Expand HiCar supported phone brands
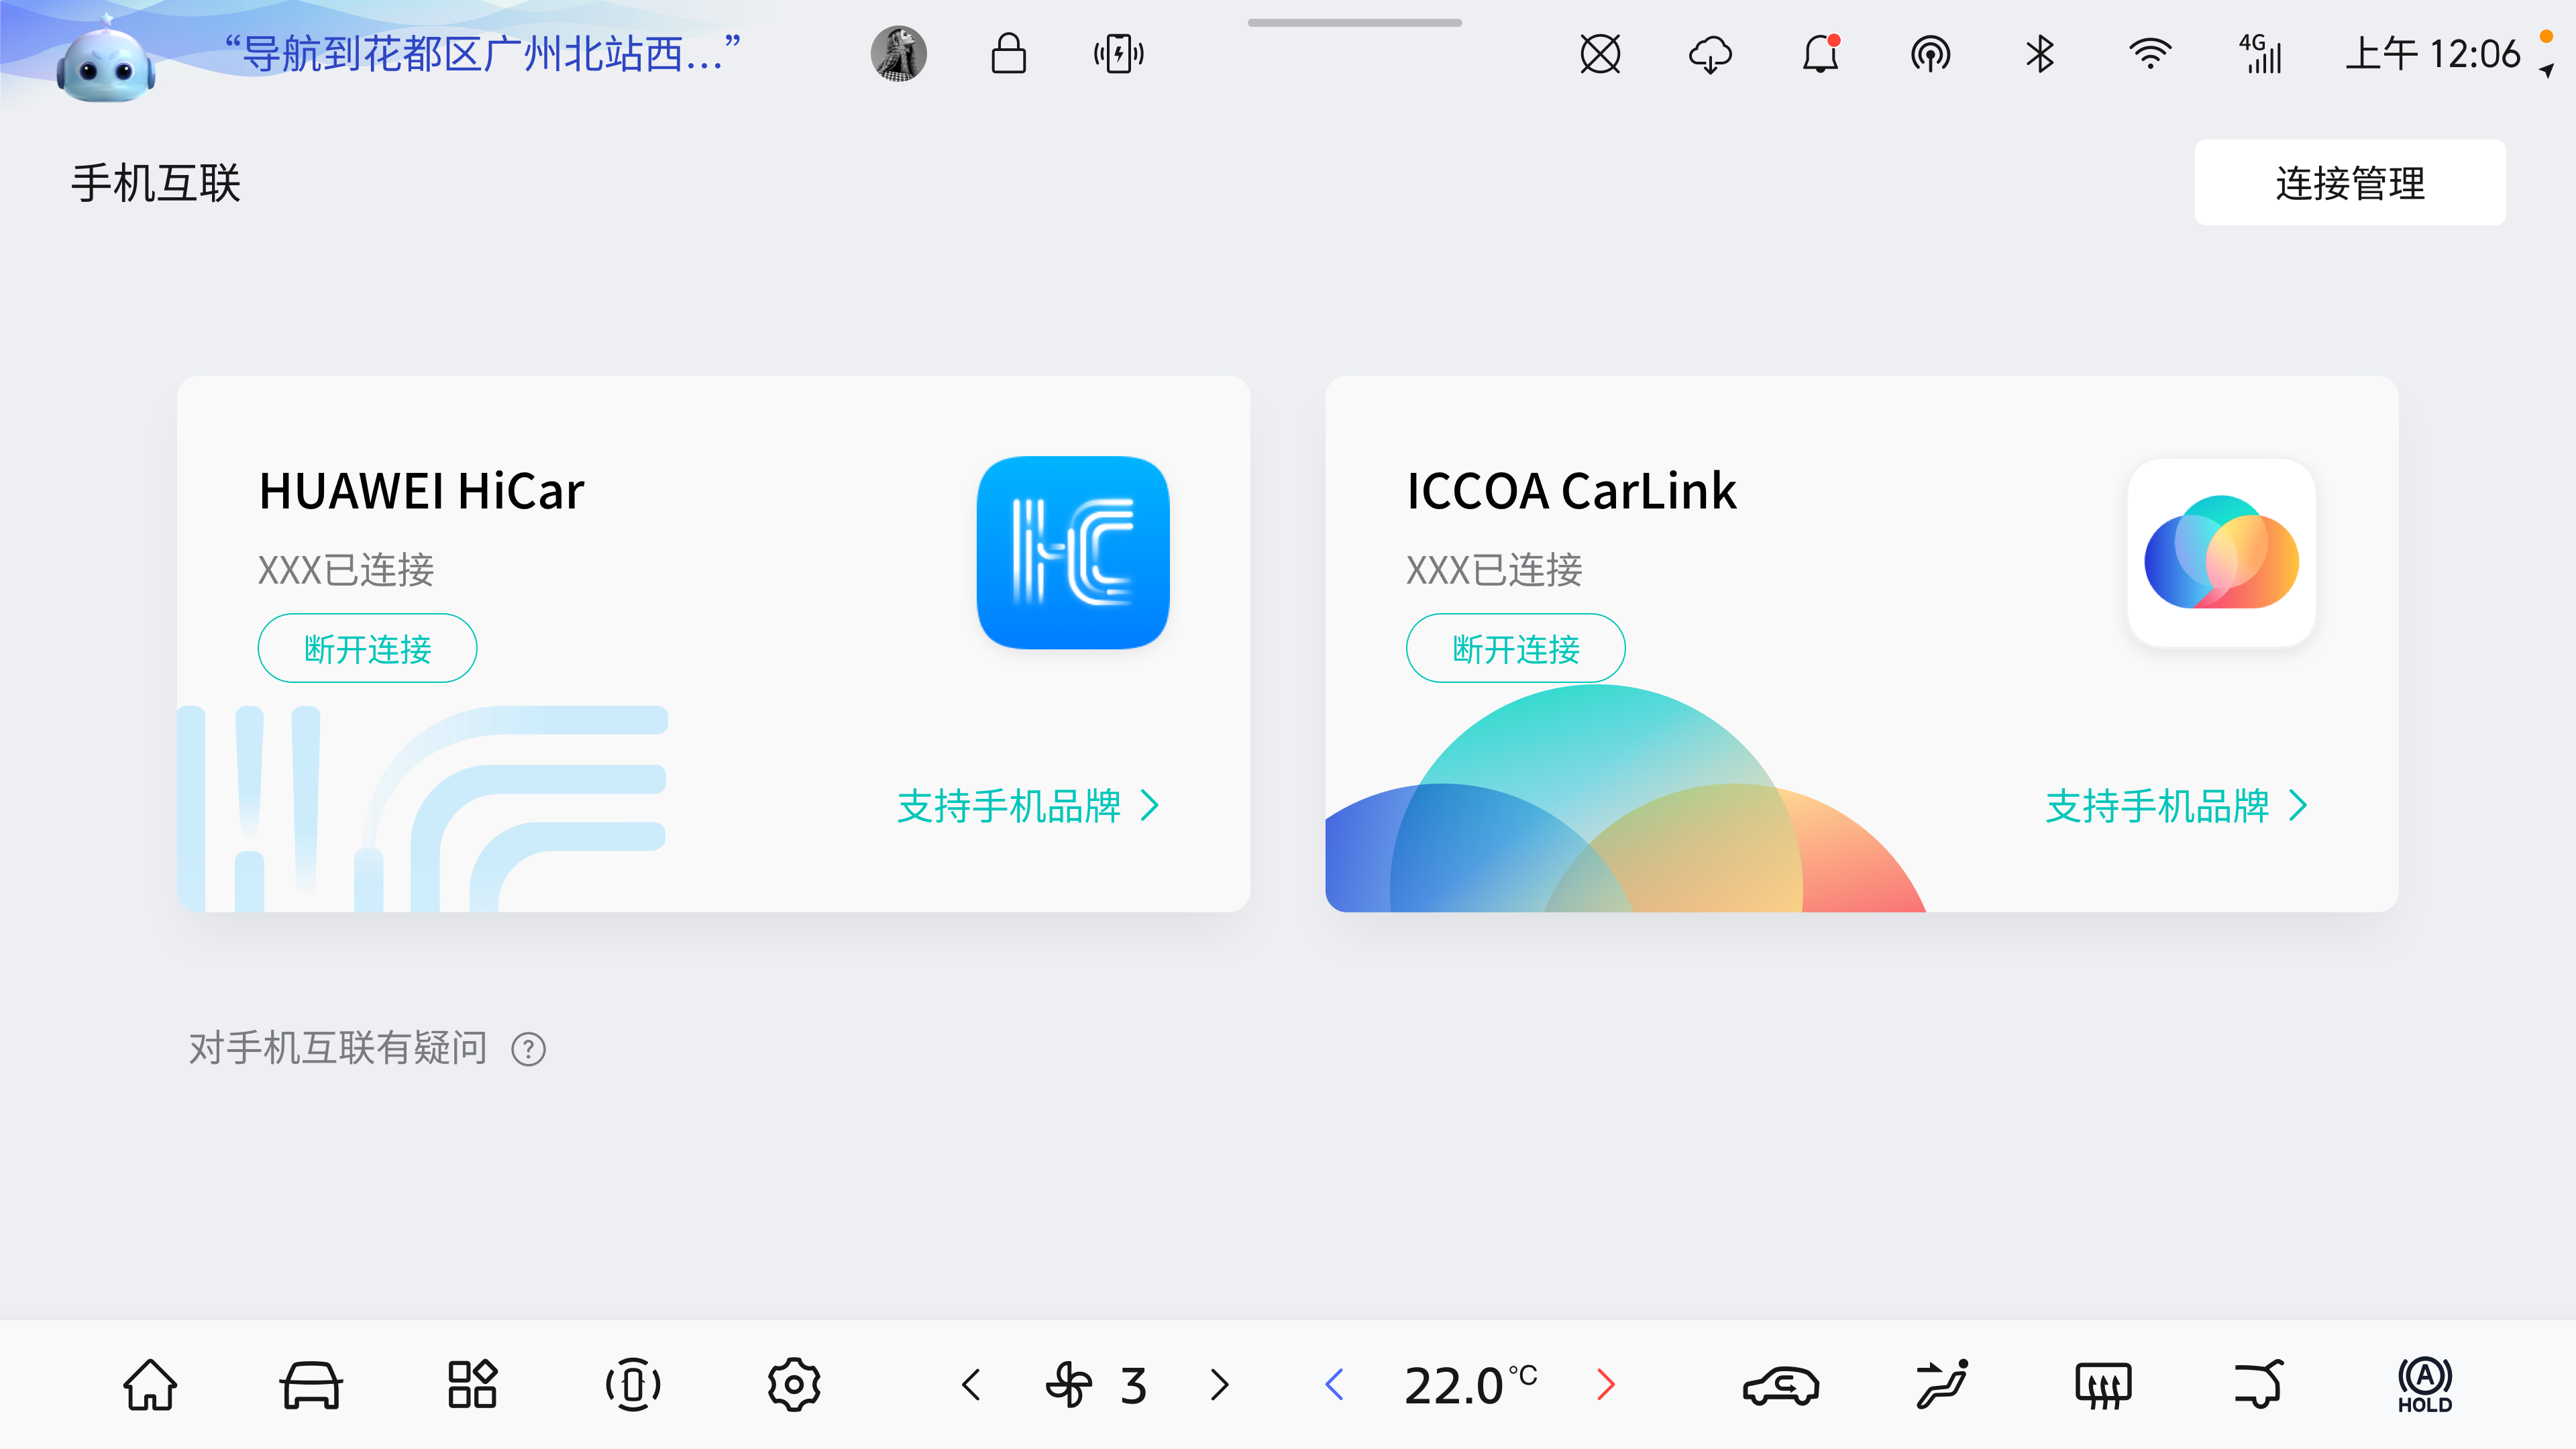 pos(1028,806)
